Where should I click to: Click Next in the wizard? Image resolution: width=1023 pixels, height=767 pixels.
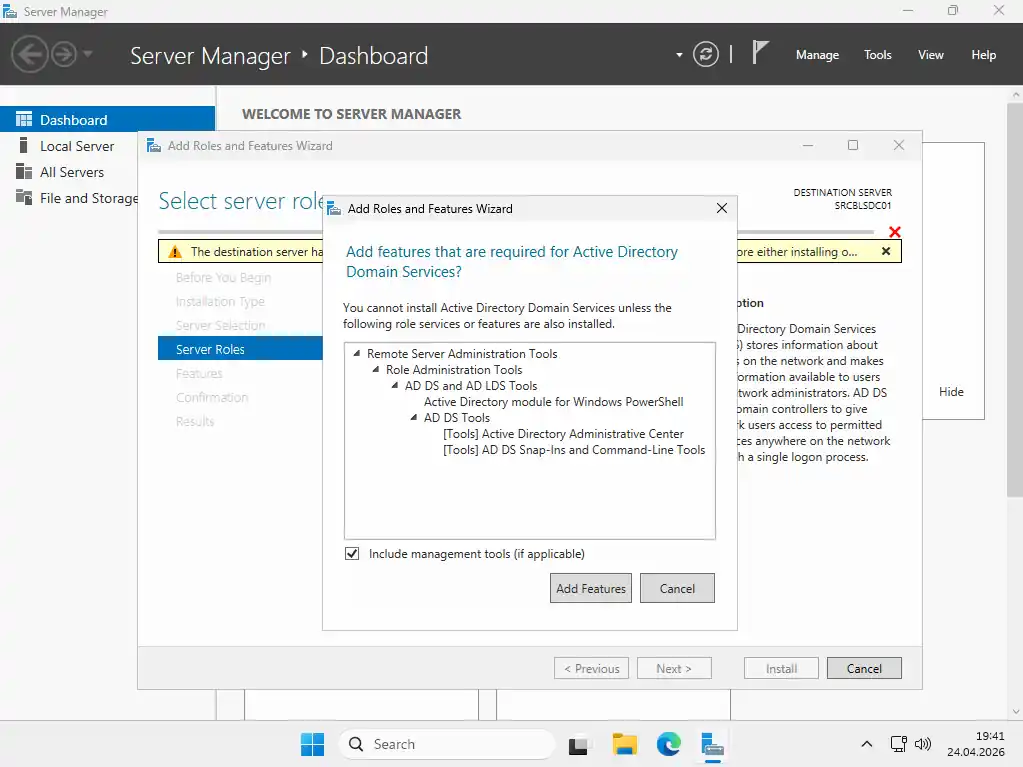click(x=674, y=669)
